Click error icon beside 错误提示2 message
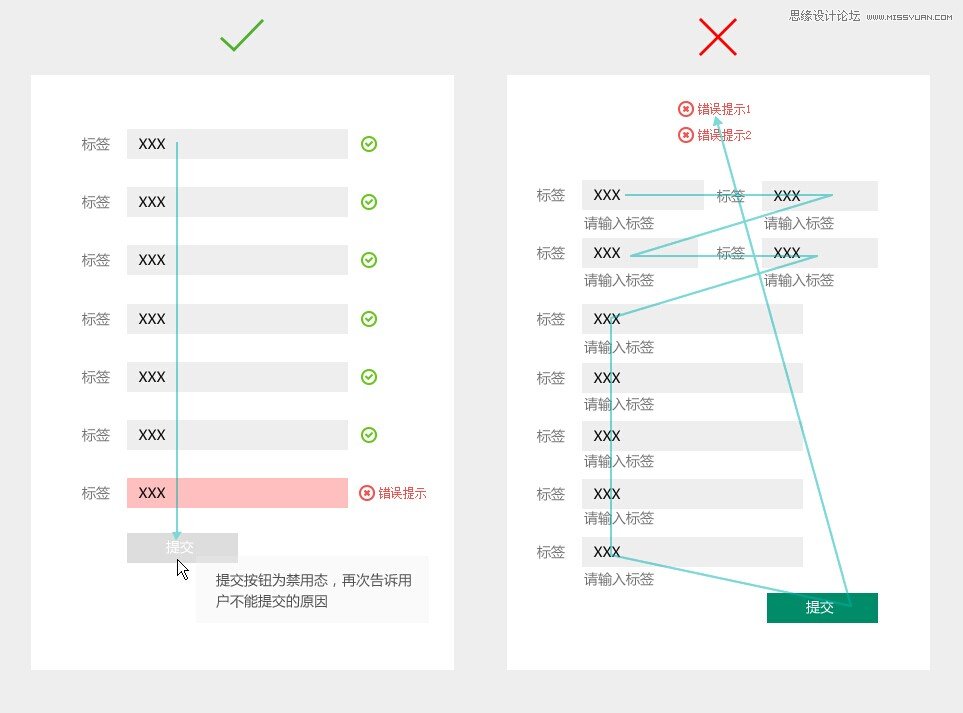Image resolution: width=963 pixels, height=713 pixels. pyautogui.click(x=685, y=135)
